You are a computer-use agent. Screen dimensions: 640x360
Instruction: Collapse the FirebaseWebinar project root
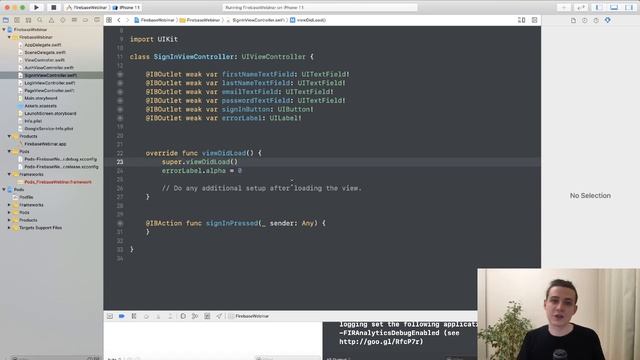(4, 29)
